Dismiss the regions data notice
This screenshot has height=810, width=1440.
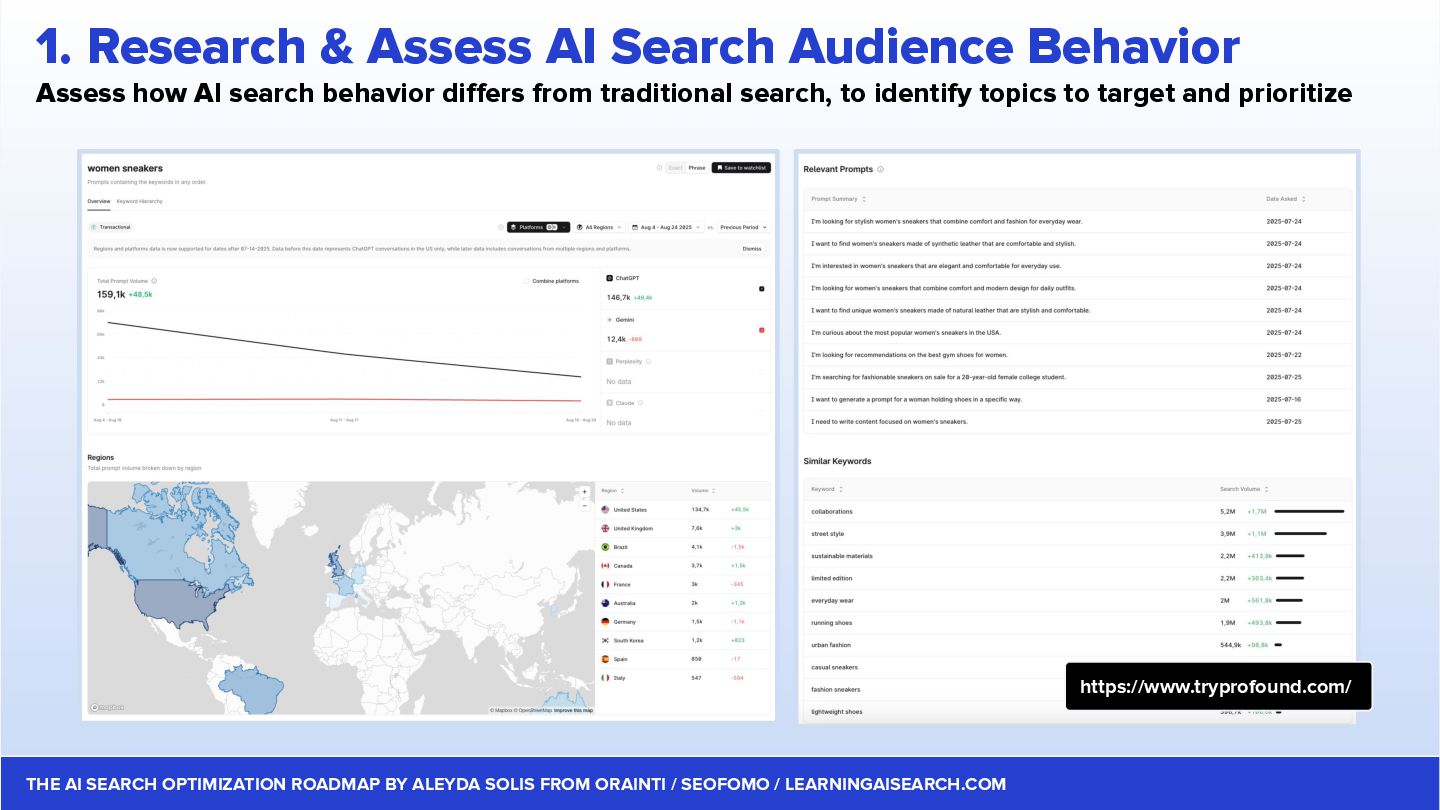coord(751,248)
